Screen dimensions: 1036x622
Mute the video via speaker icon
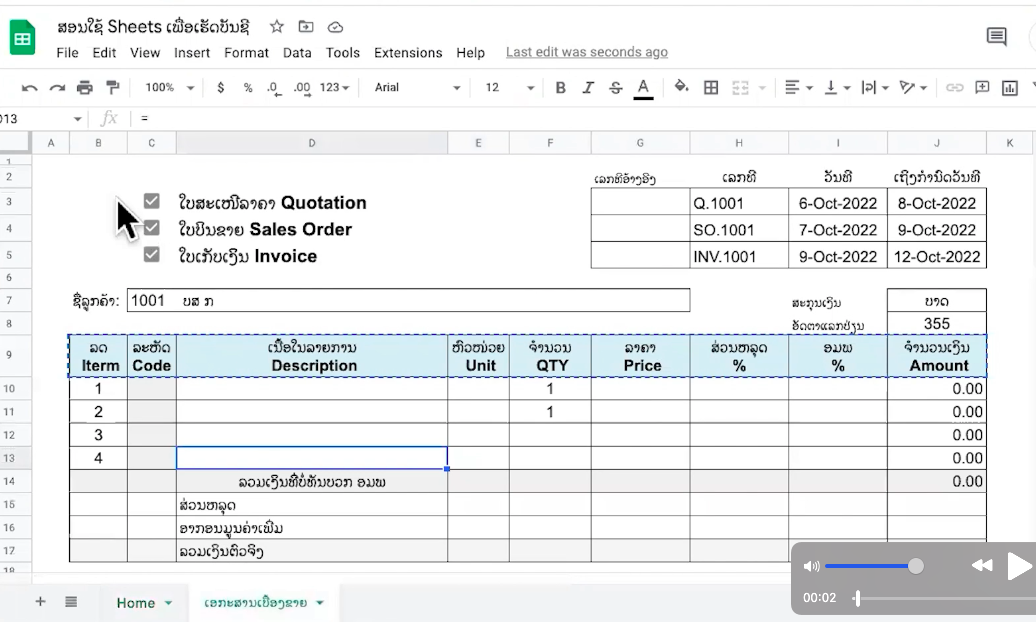tap(811, 566)
